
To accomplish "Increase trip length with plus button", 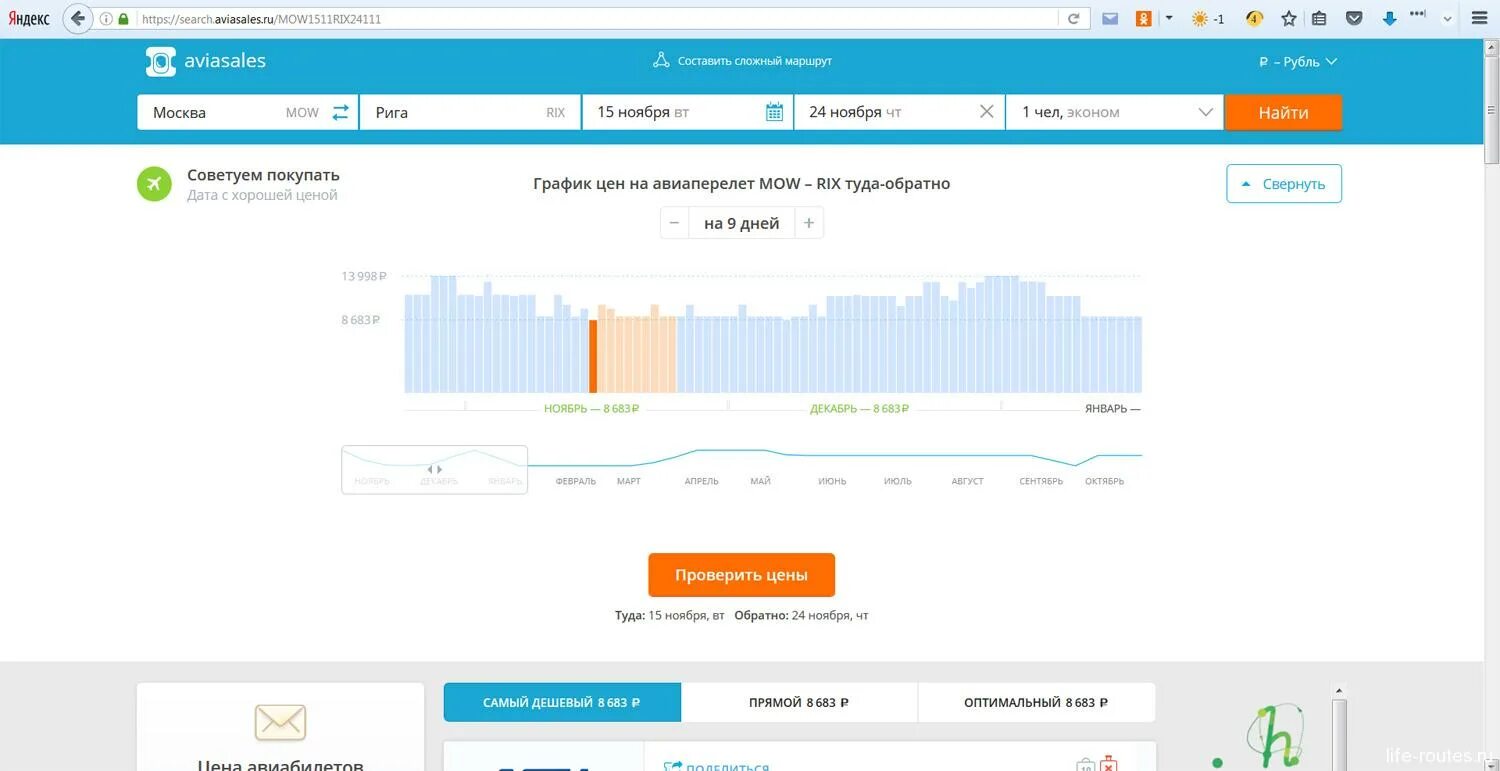I will point(809,223).
